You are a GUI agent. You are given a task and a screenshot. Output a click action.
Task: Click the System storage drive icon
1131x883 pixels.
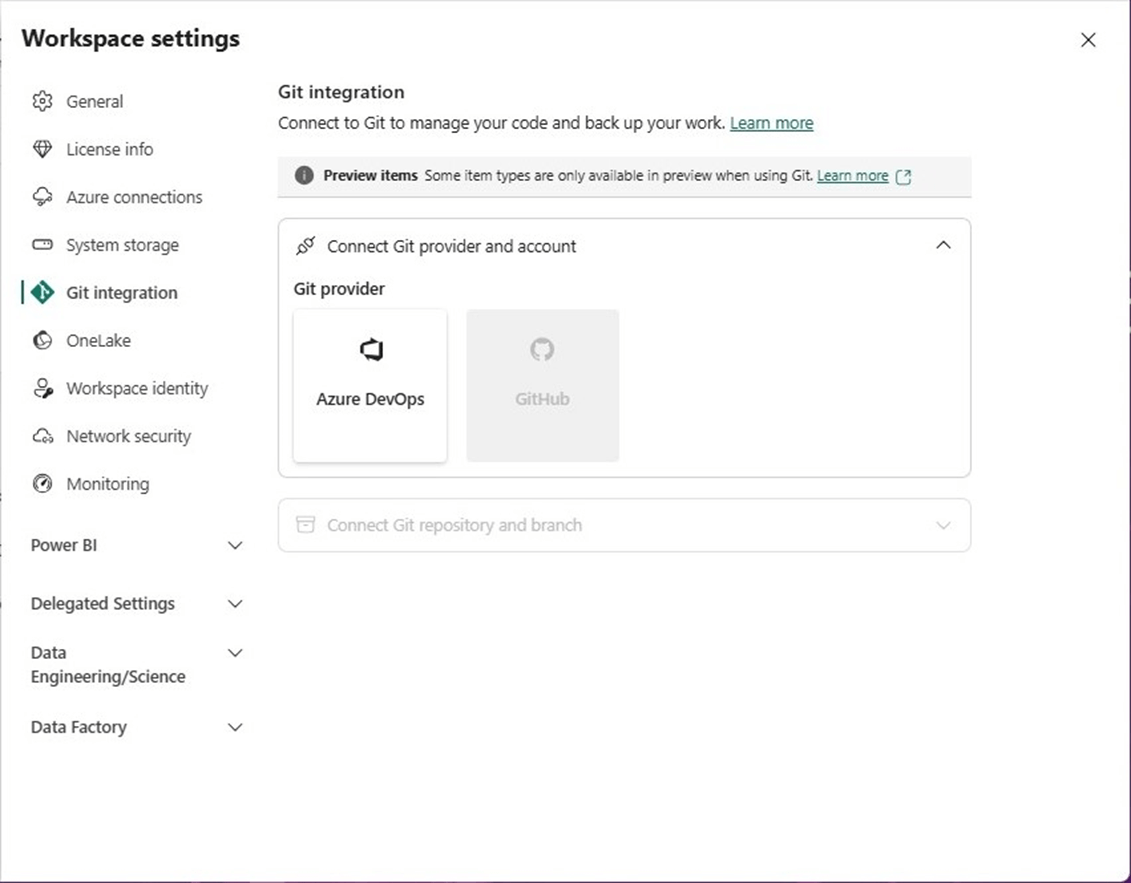(42, 245)
